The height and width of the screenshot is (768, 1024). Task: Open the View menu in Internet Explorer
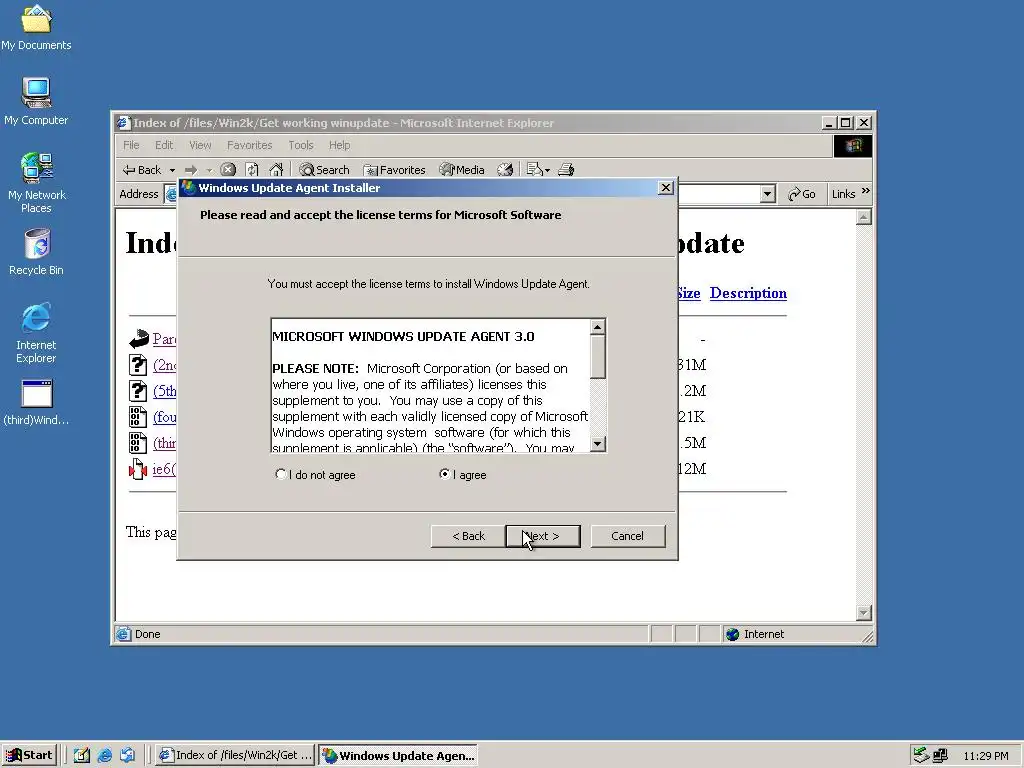click(x=200, y=145)
